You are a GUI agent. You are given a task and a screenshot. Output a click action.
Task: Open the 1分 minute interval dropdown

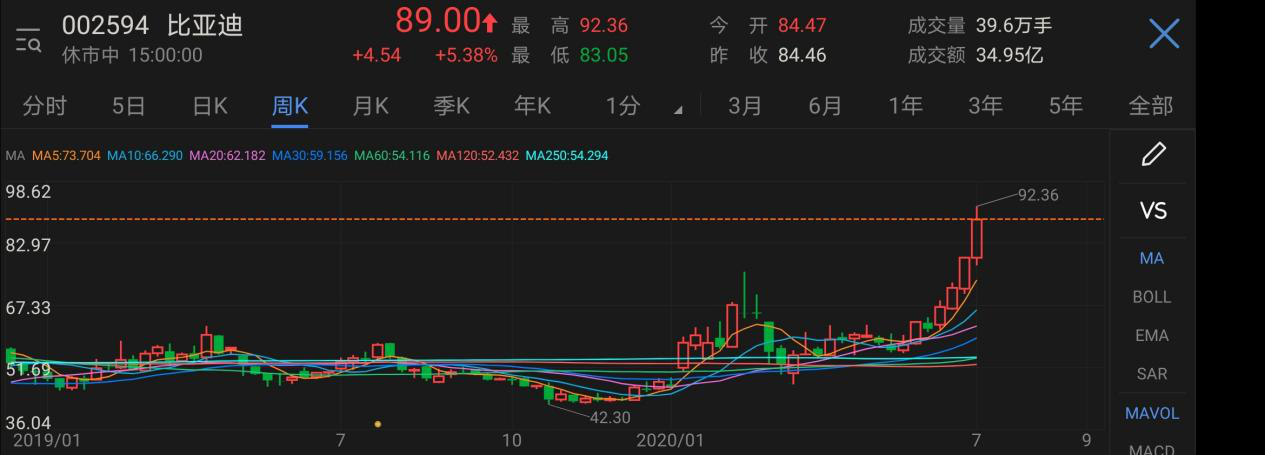[643, 106]
